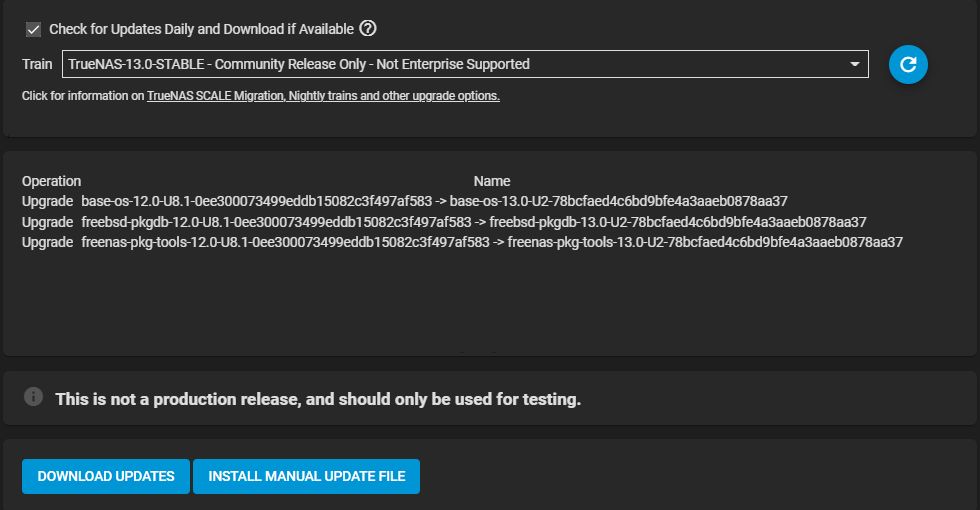This screenshot has height=510, width=980.
Task: Uncheck Check for Updates Daily checkbox
Action: pos(33,29)
